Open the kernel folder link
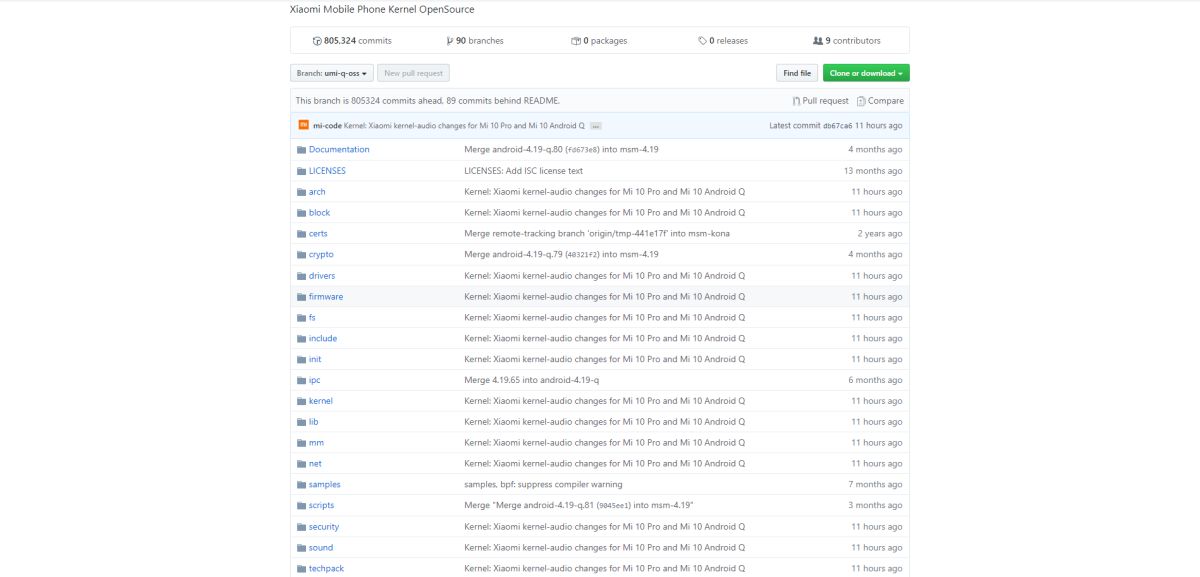 [321, 402]
